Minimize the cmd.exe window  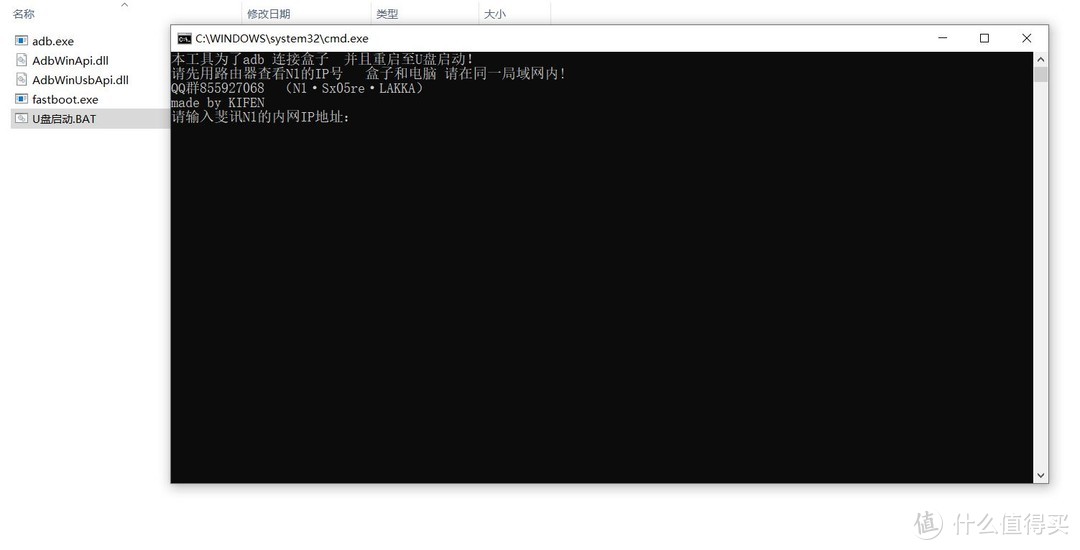coord(942,38)
